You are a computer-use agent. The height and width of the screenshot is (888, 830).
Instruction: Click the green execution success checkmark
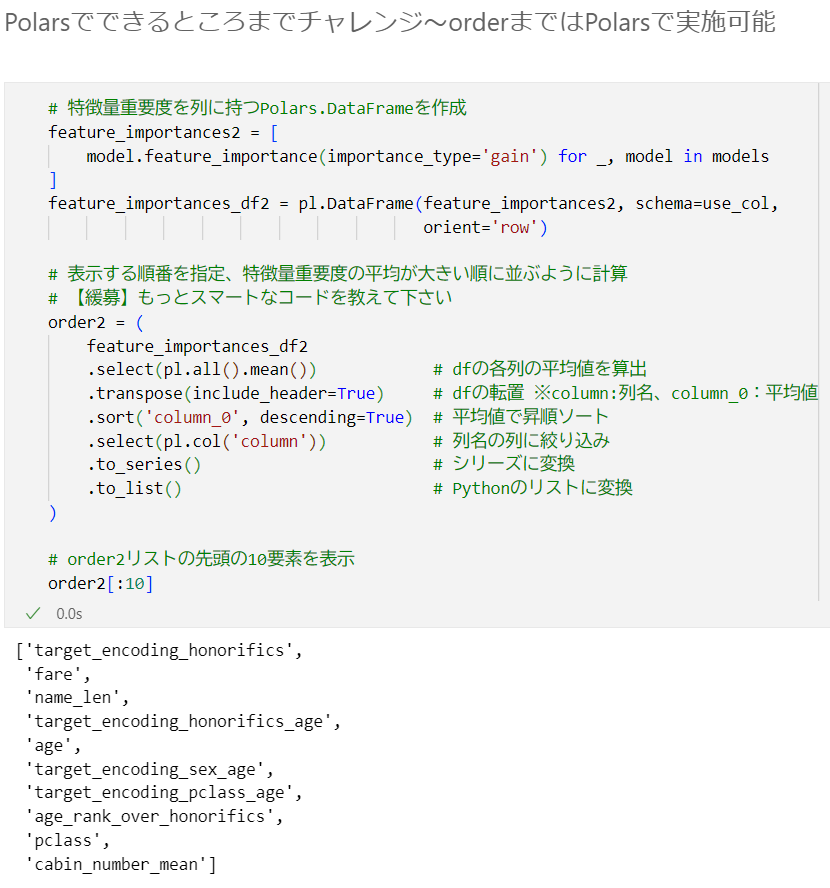pos(33,613)
